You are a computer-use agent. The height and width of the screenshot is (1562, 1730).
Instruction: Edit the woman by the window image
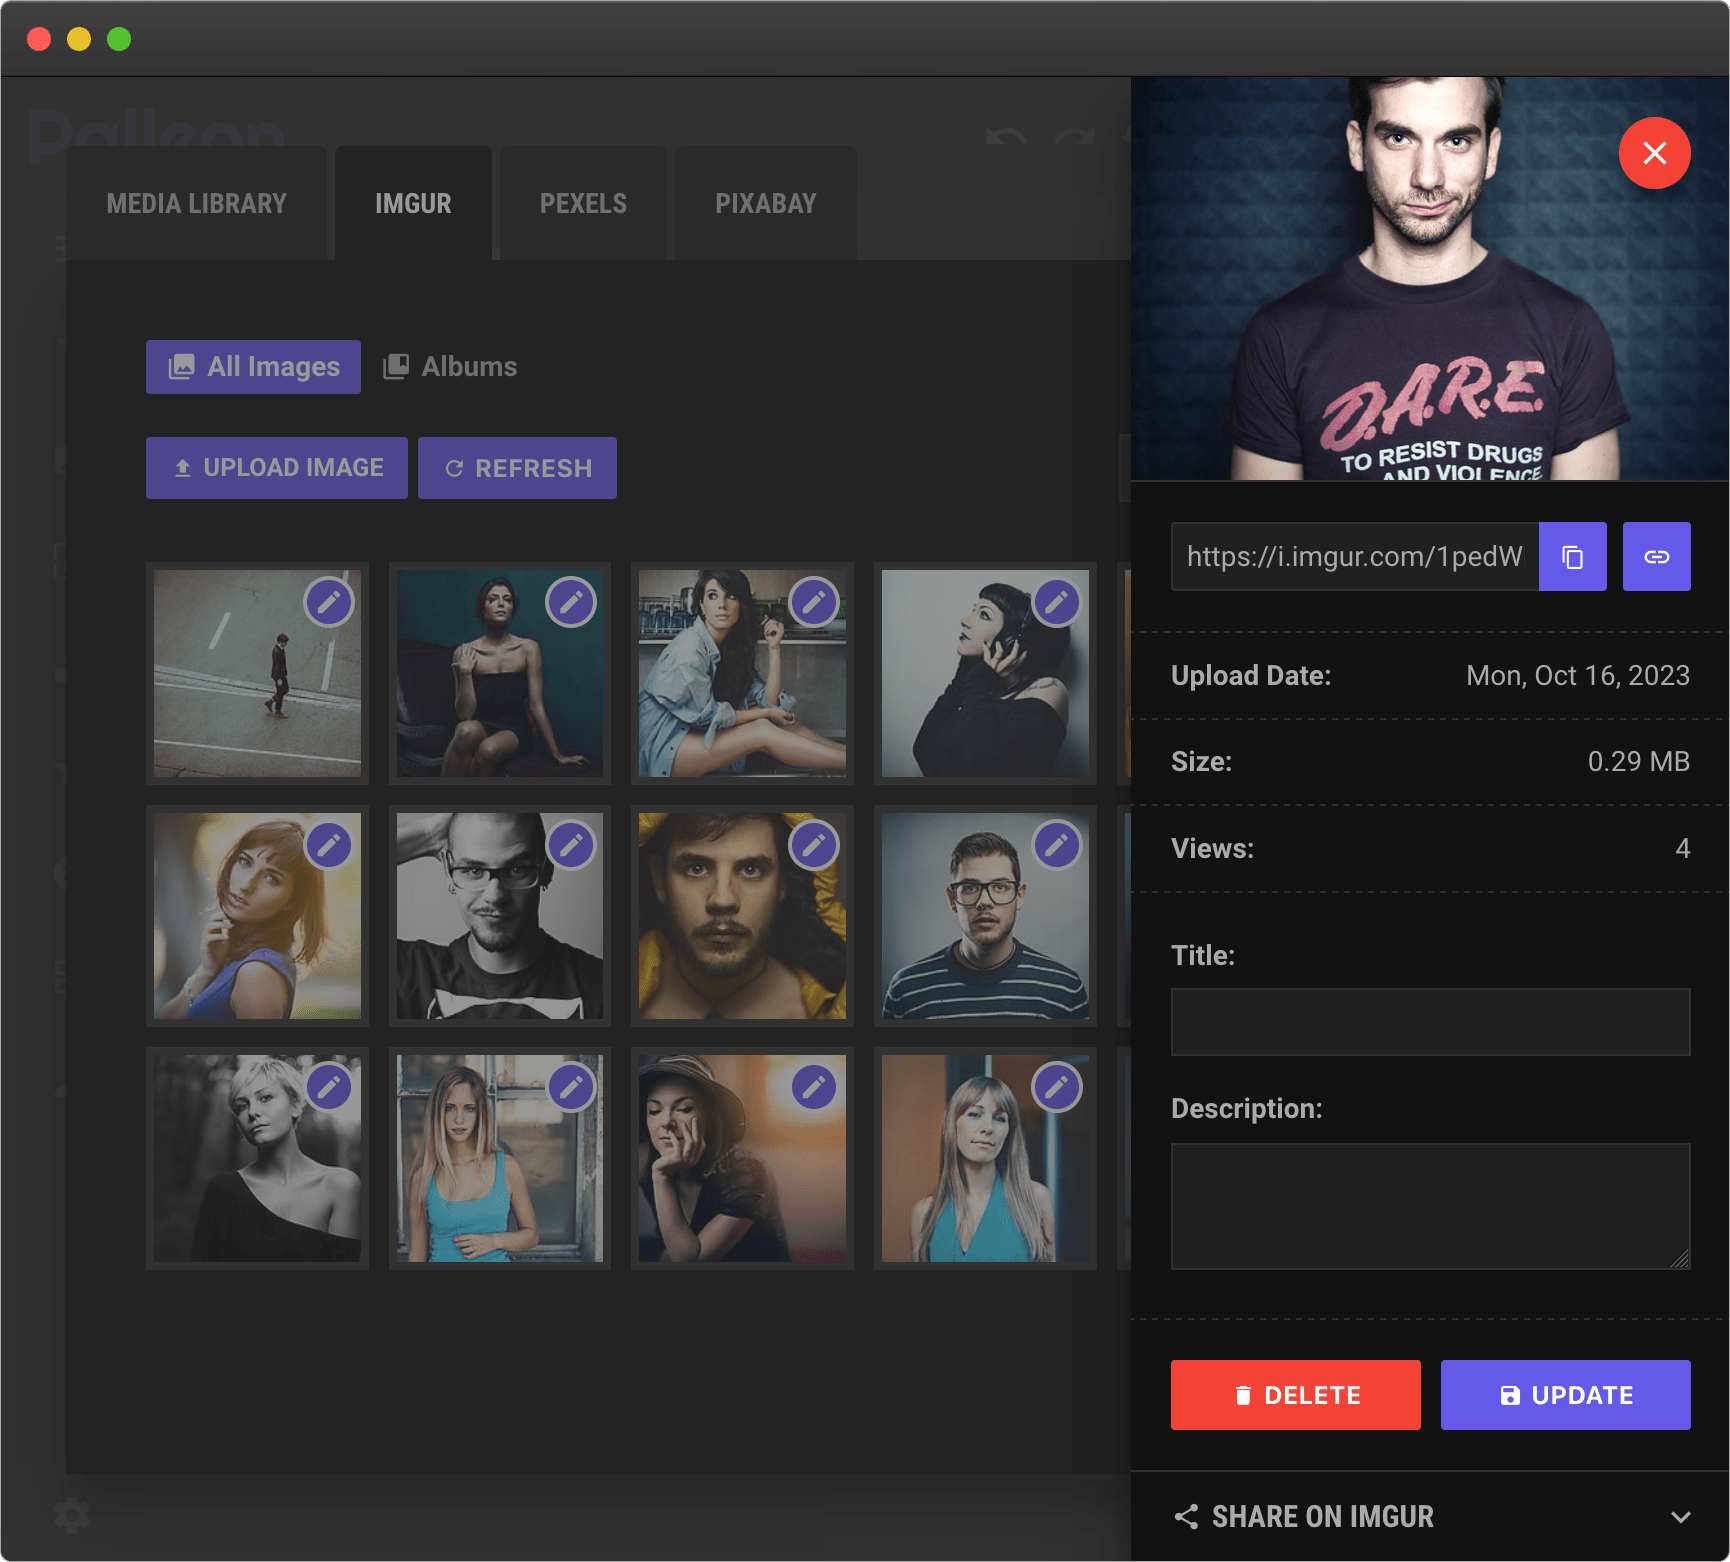571,1087
